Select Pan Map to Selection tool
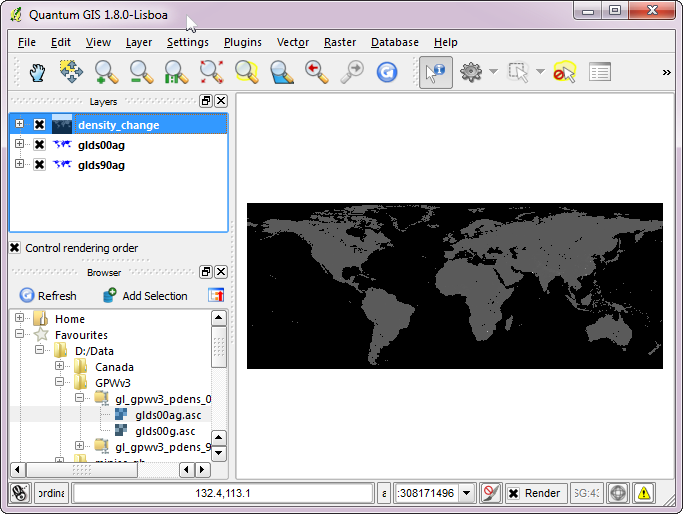 tap(71, 72)
